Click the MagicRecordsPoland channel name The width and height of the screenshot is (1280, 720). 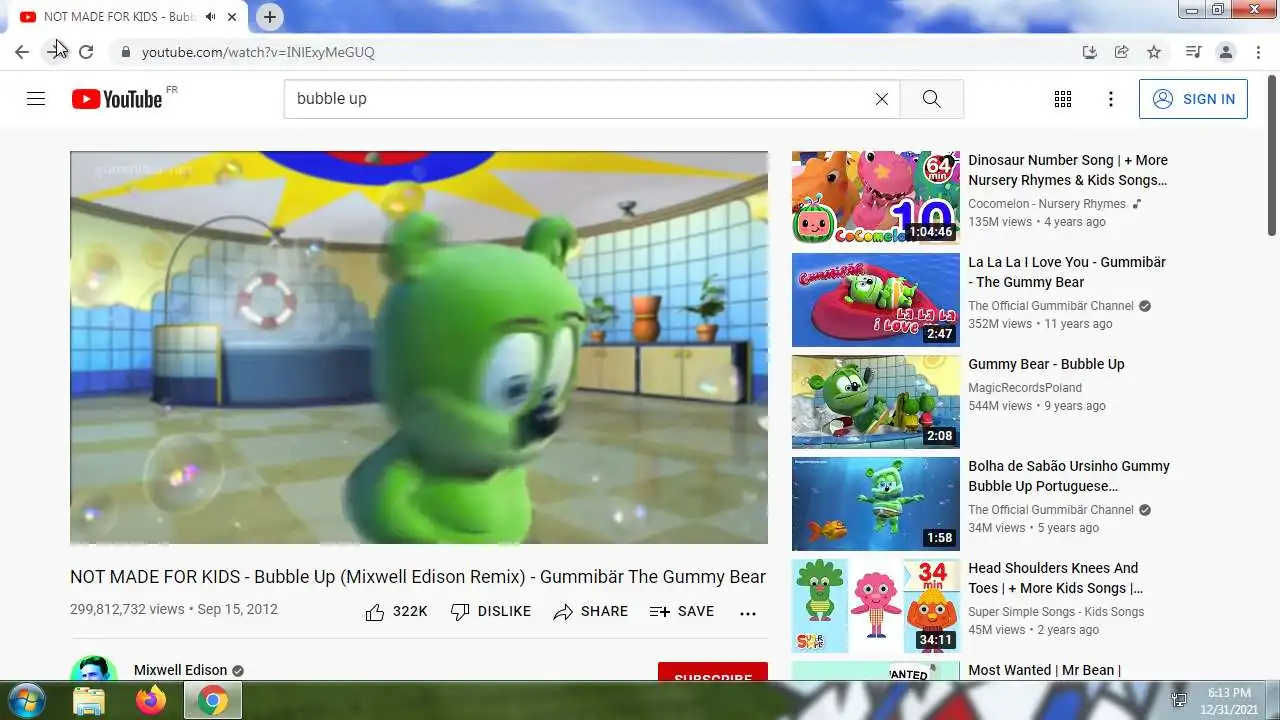1025,388
